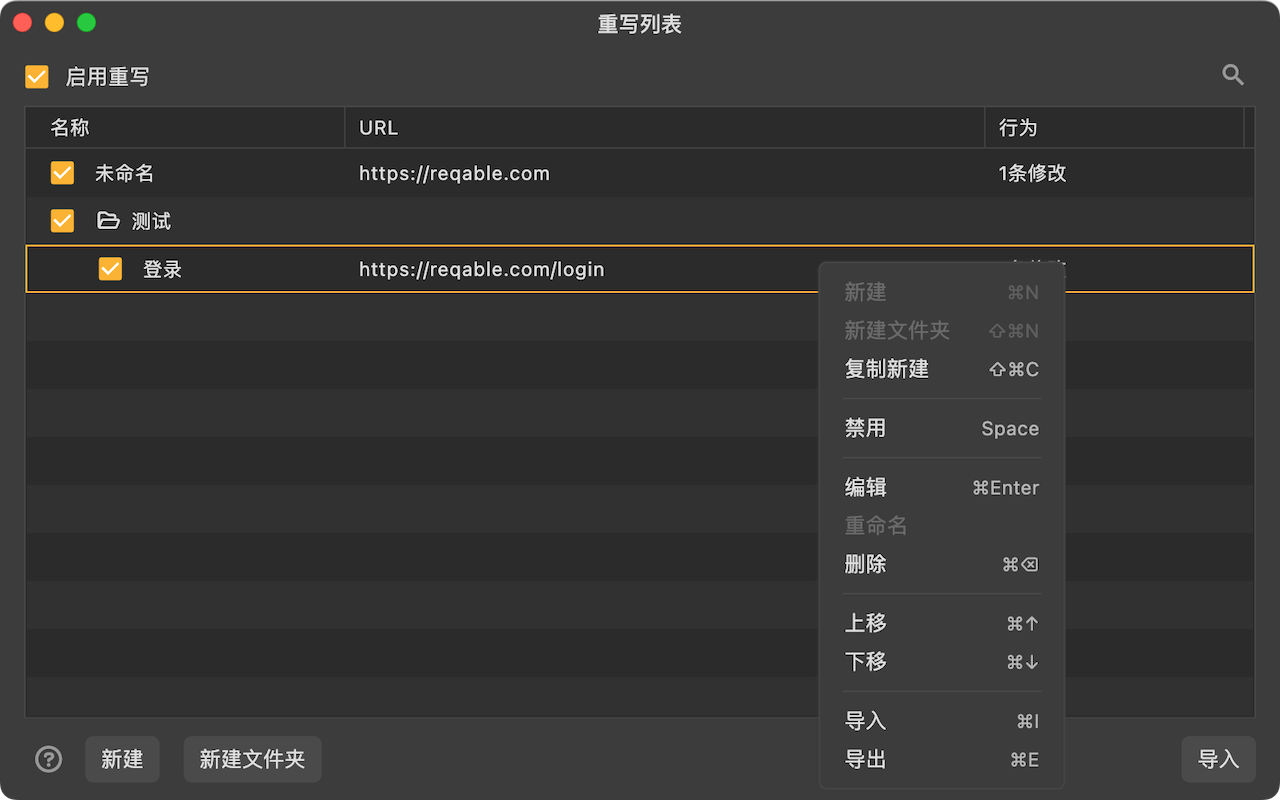Screen dimensions: 1280x800
Task: Choose 下移 in the context menu
Action: (x=942, y=661)
